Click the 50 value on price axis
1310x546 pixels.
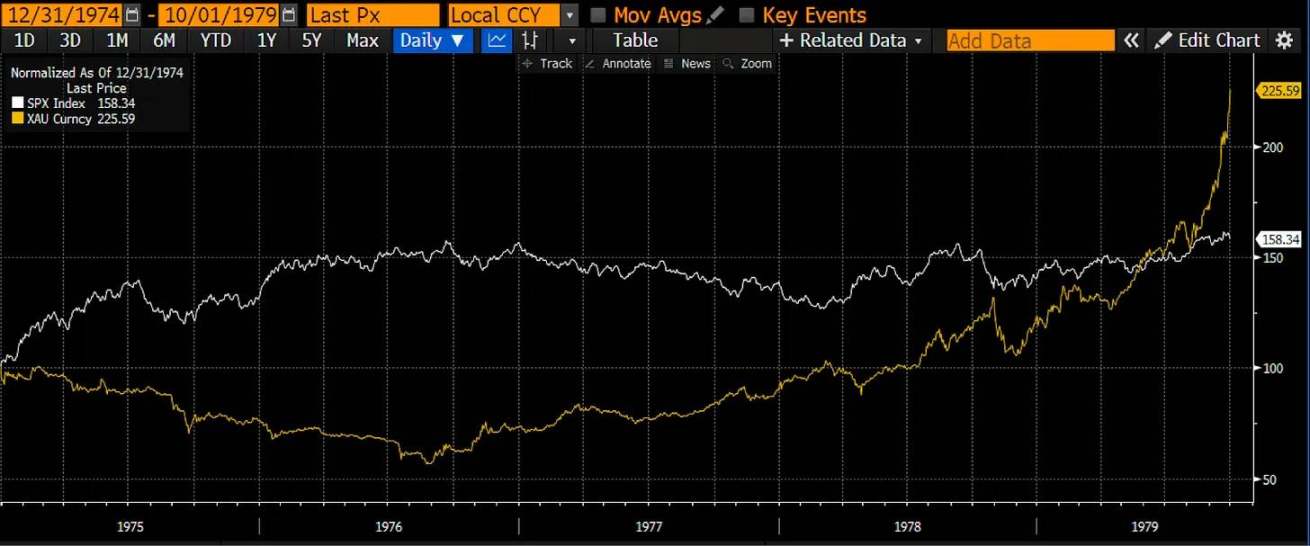tap(1268, 479)
